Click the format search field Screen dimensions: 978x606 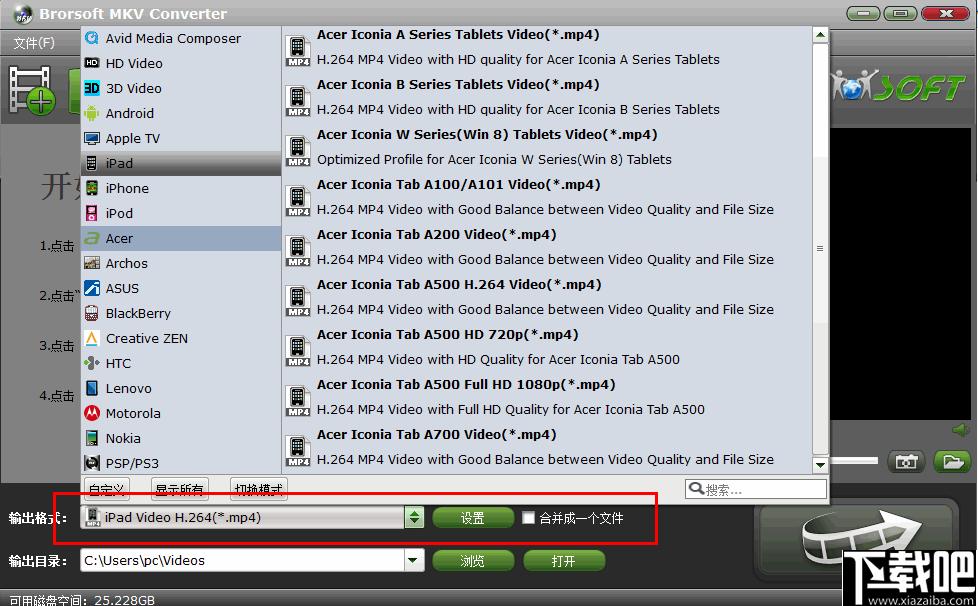756,489
